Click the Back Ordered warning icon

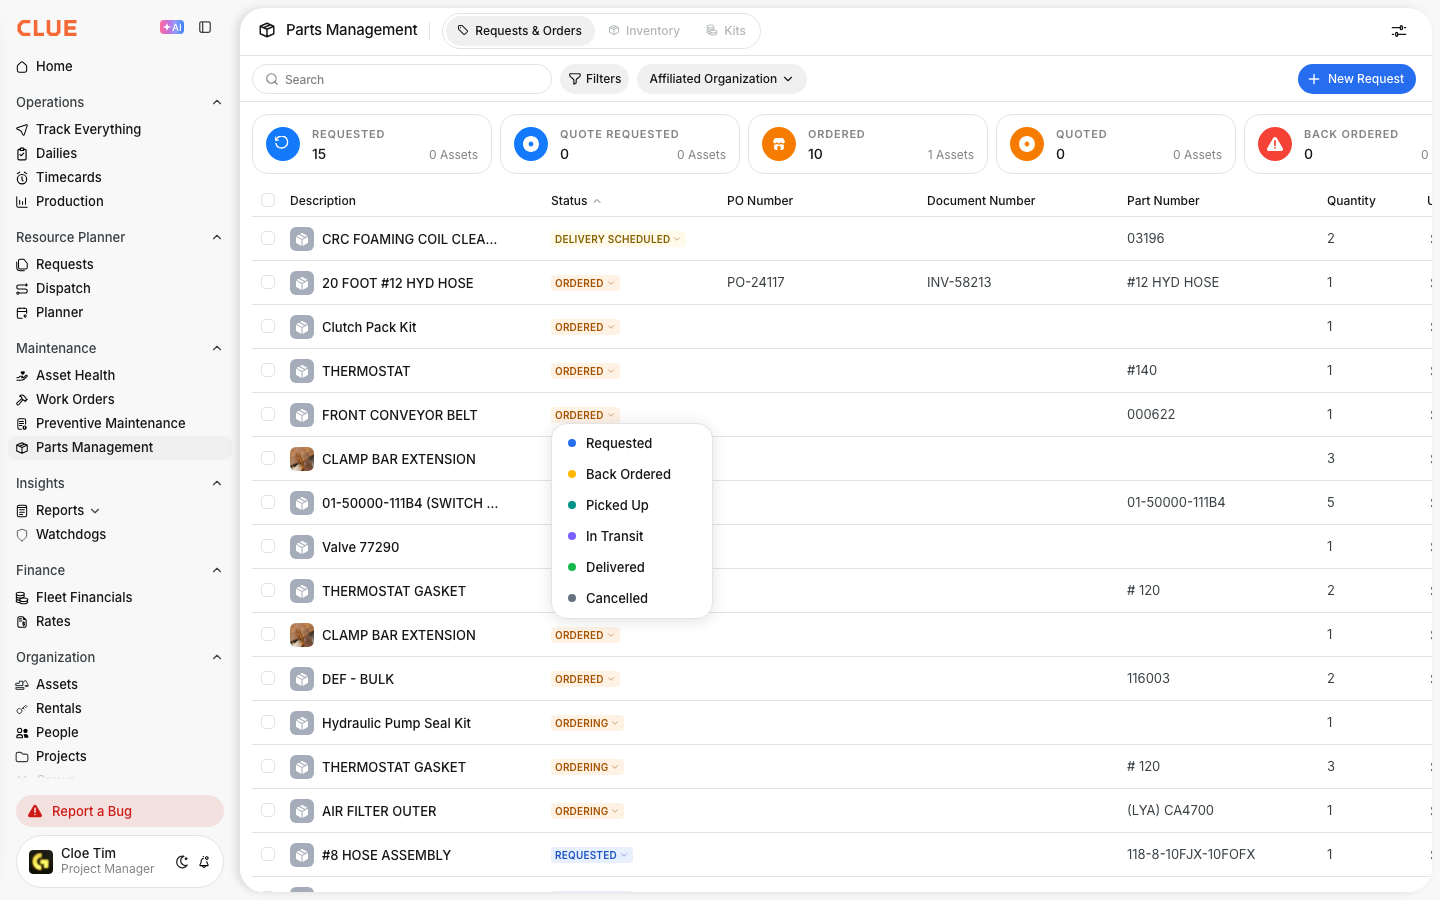coord(1275,144)
